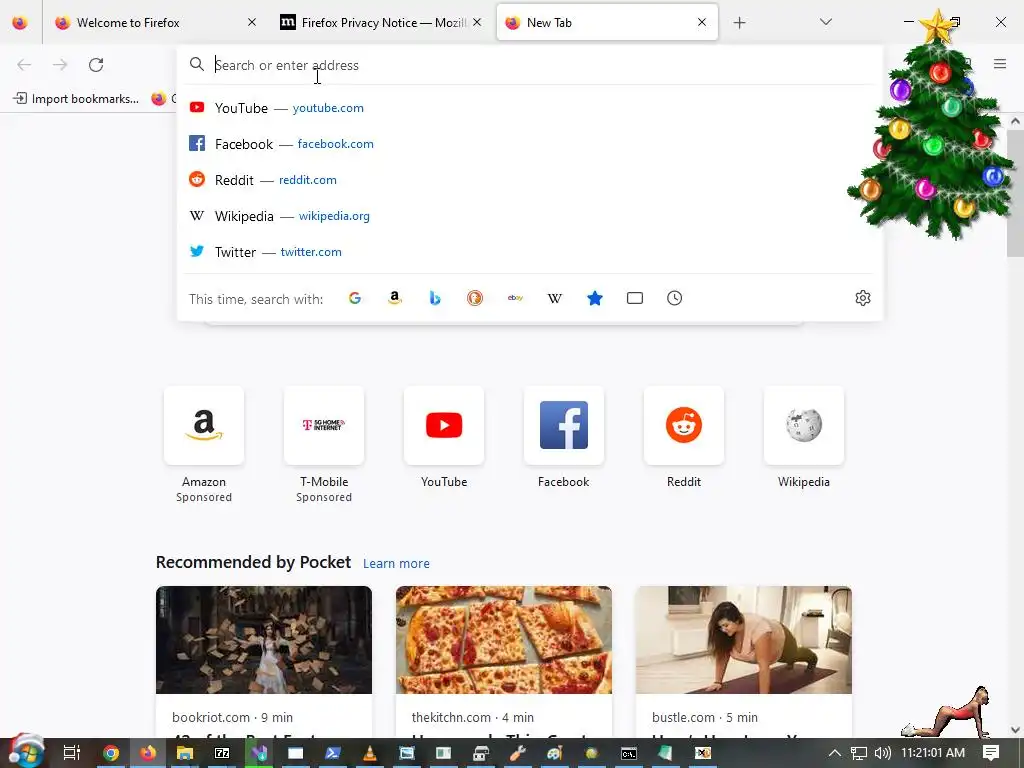Choose Facebook facebook.com suggestion
The height and width of the screenshot is (768, 1024).
click(x=530, y=144)
